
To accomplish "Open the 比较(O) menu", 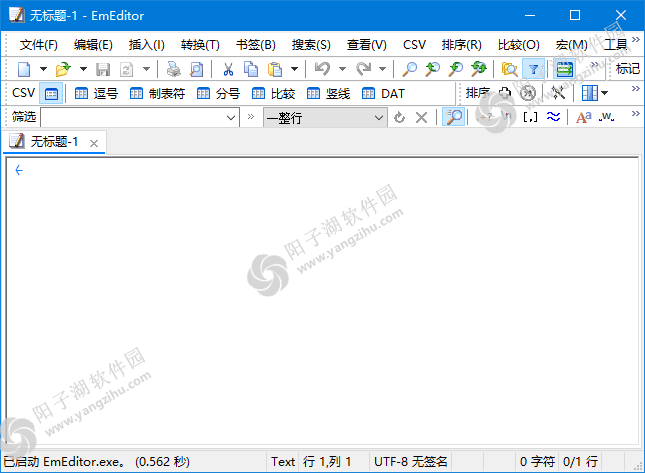I will tap(518, 44).
